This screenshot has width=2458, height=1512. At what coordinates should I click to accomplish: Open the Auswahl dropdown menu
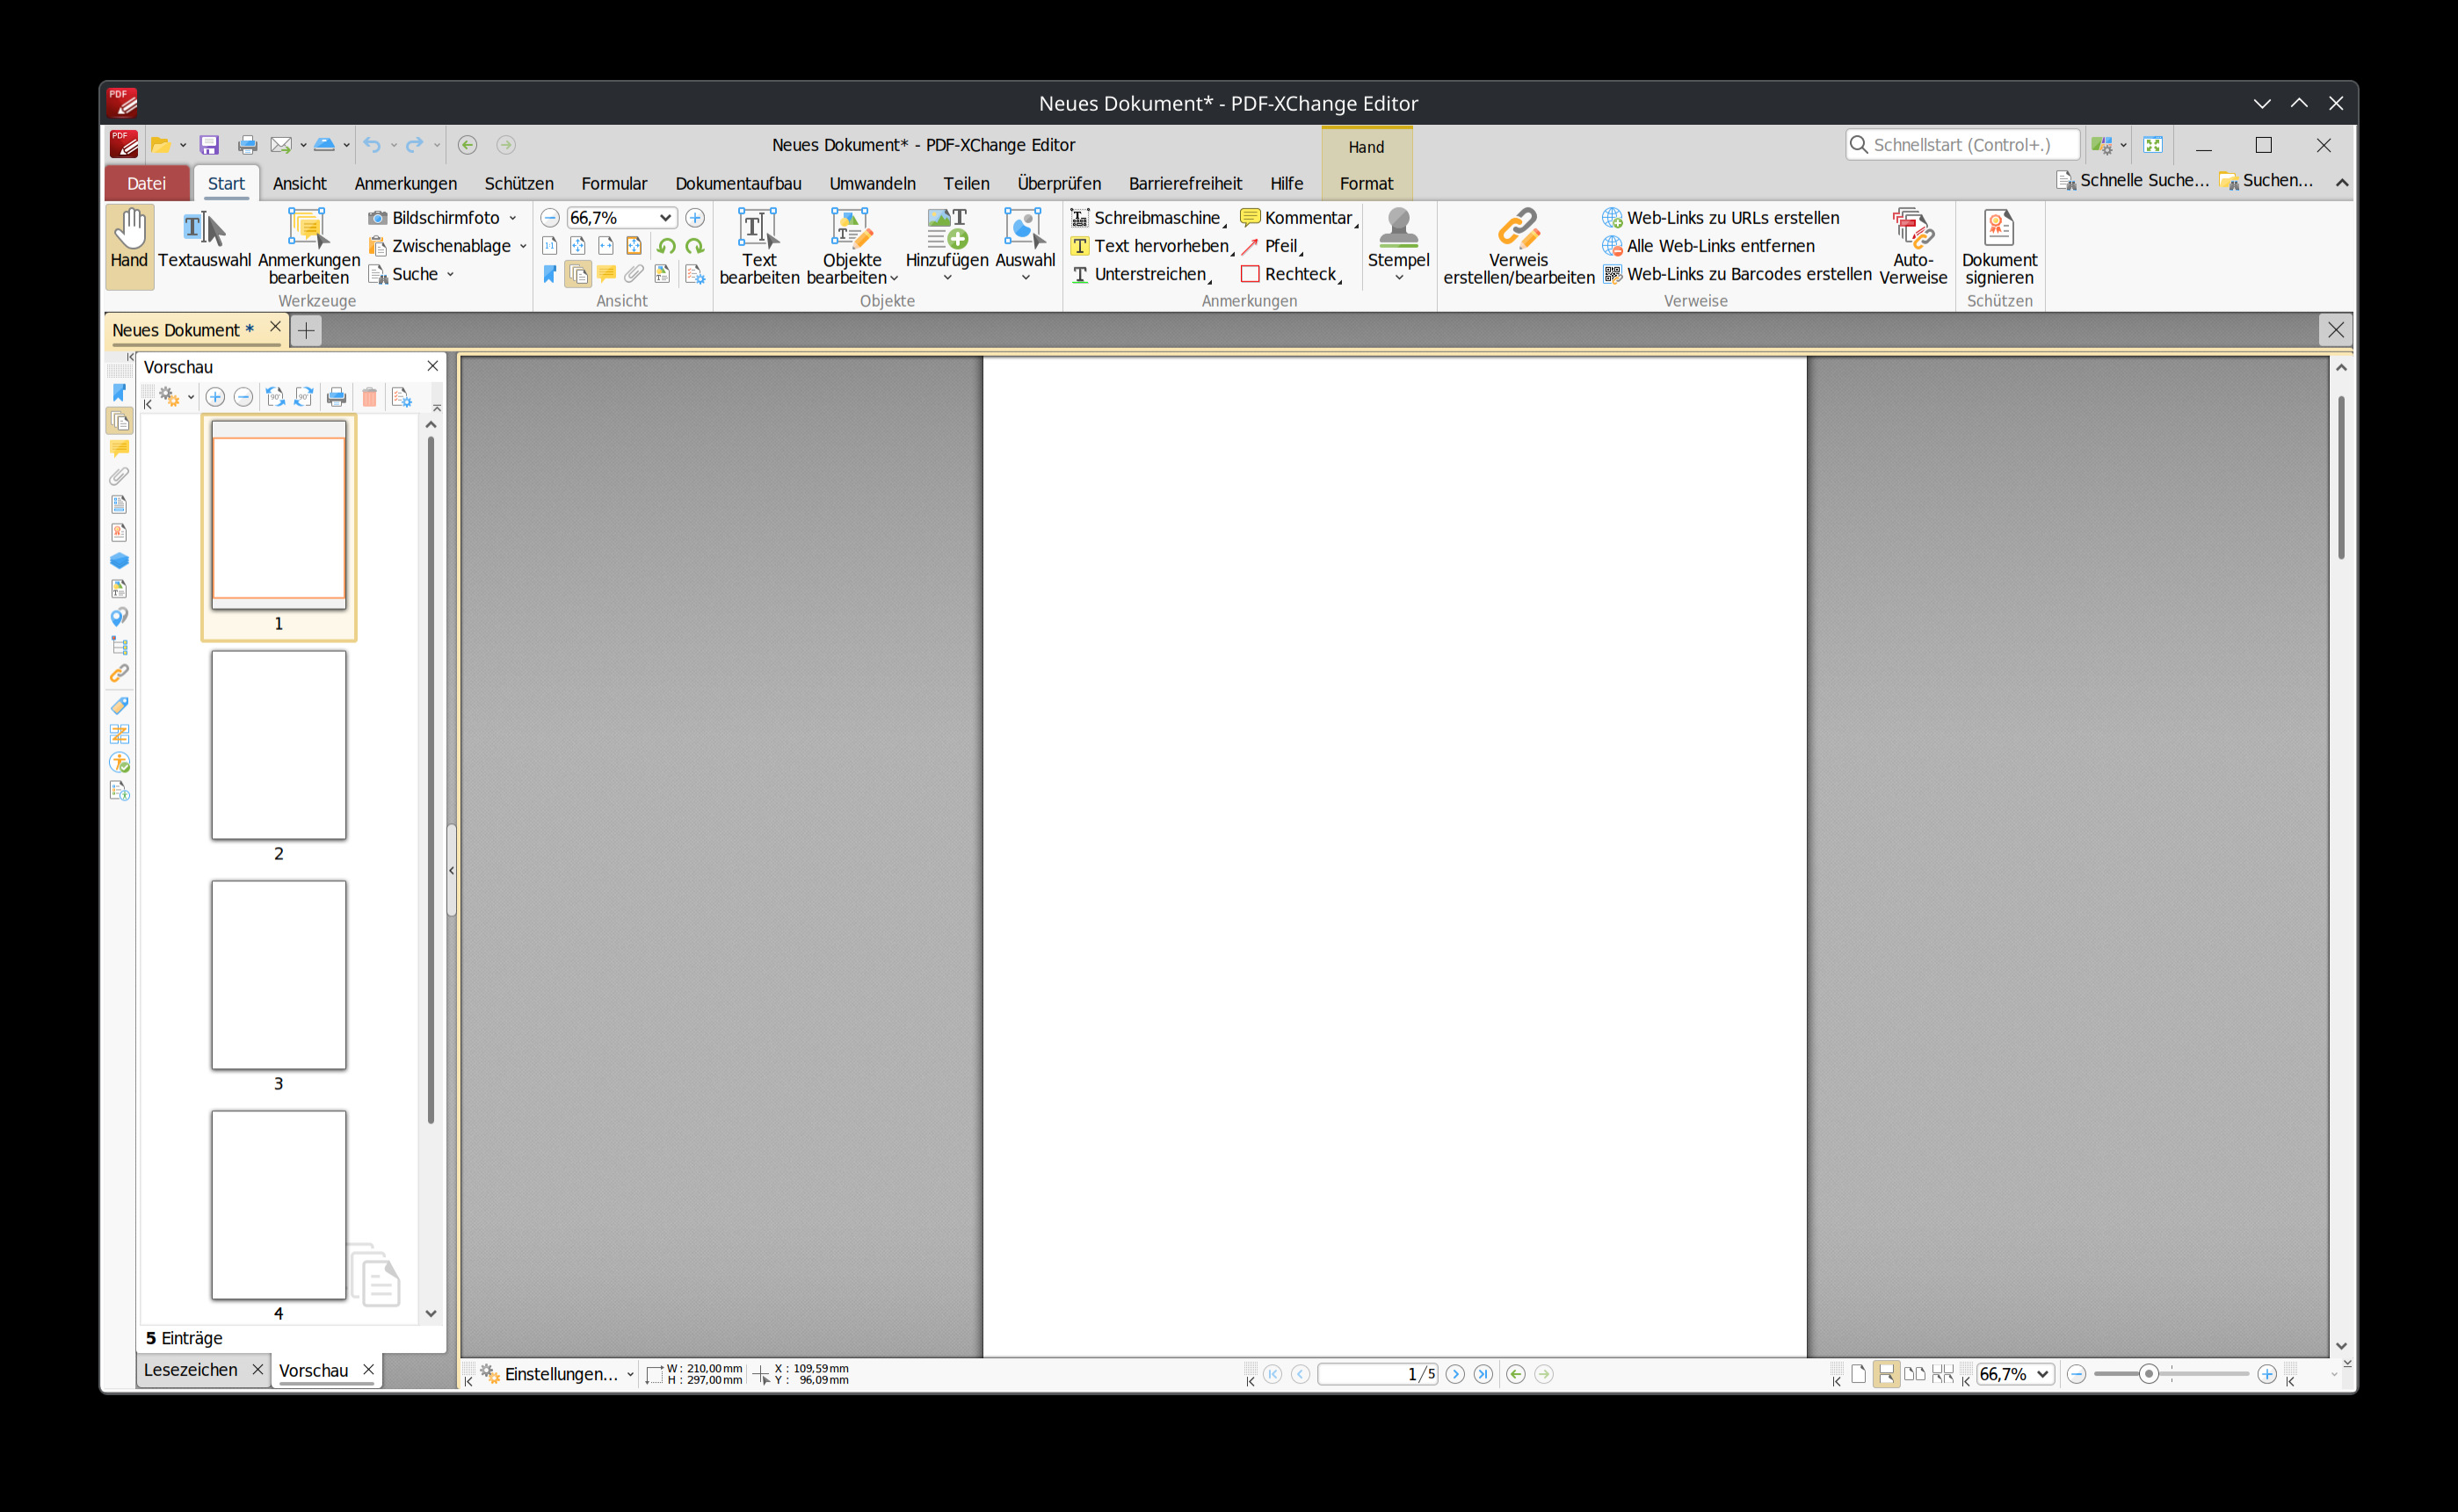tap(1025, 245)
